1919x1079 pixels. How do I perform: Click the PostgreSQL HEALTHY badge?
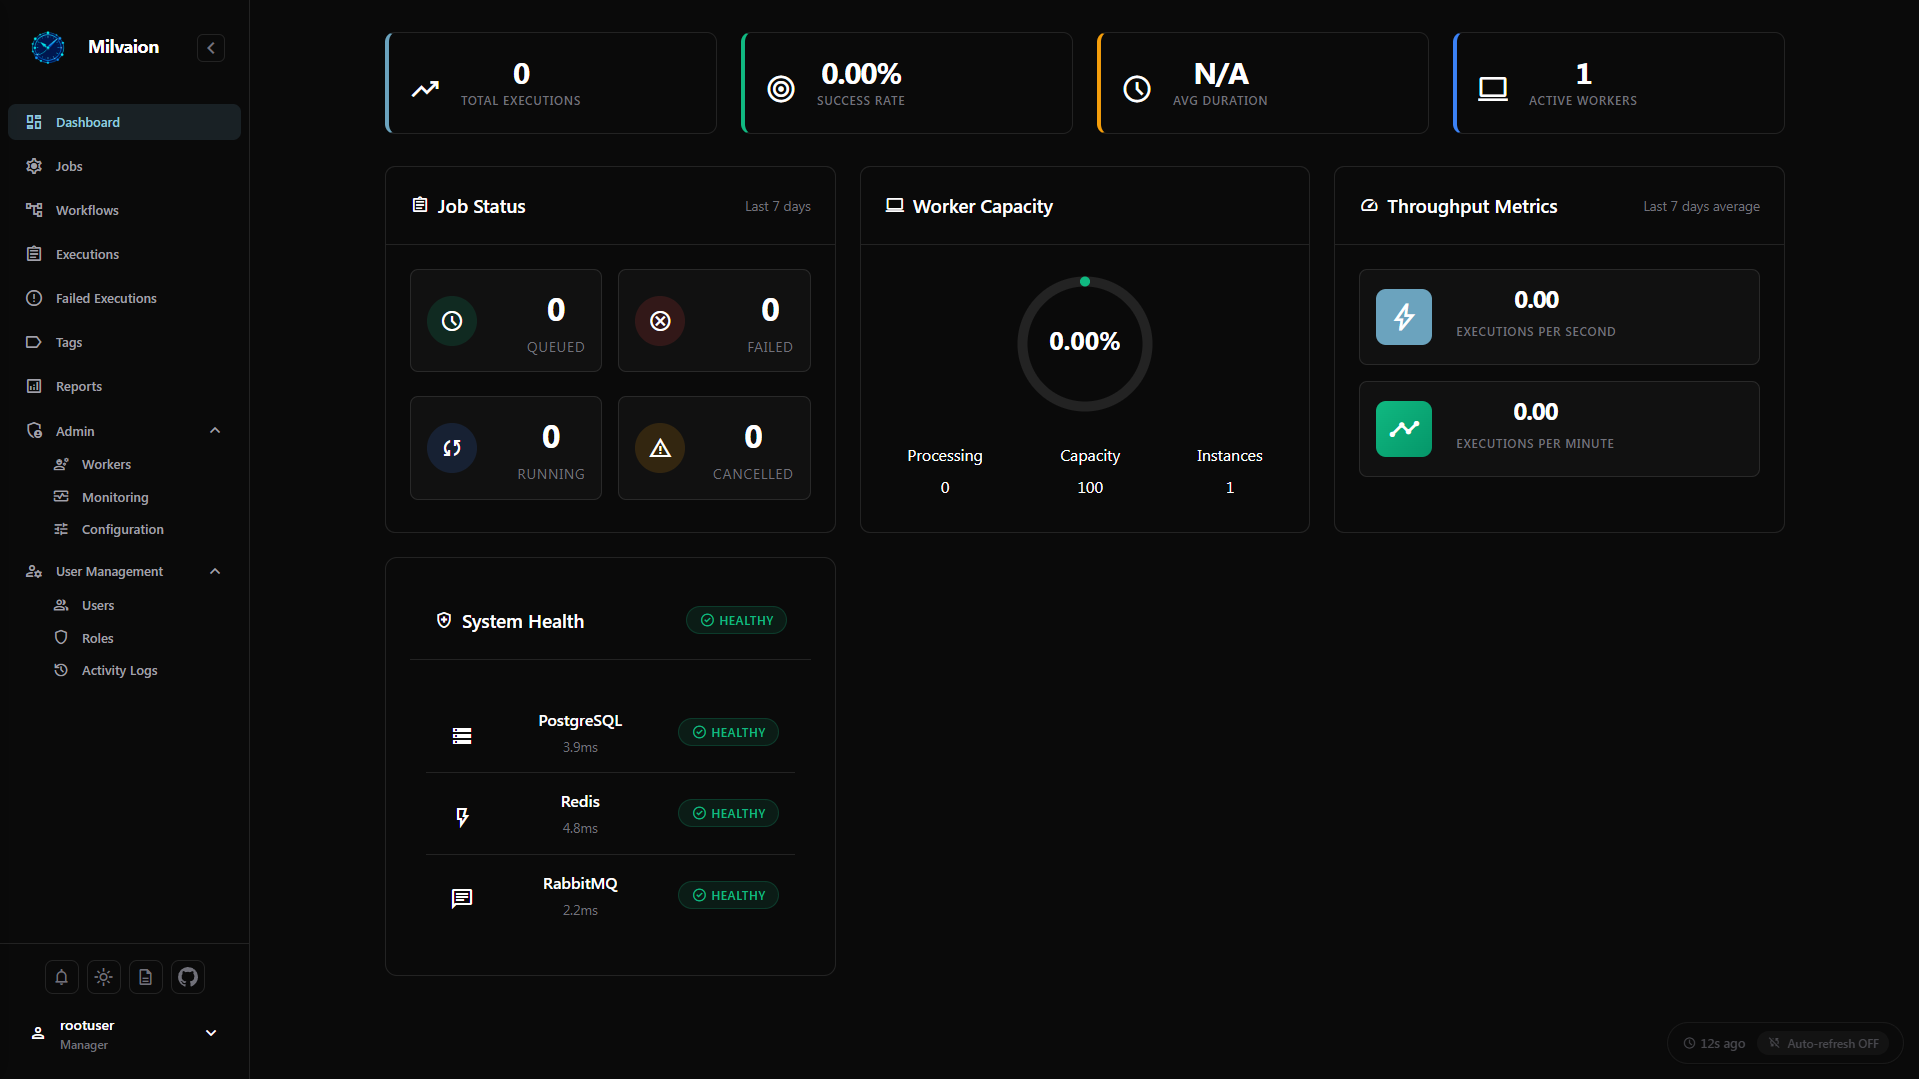(x=728, y=732)
